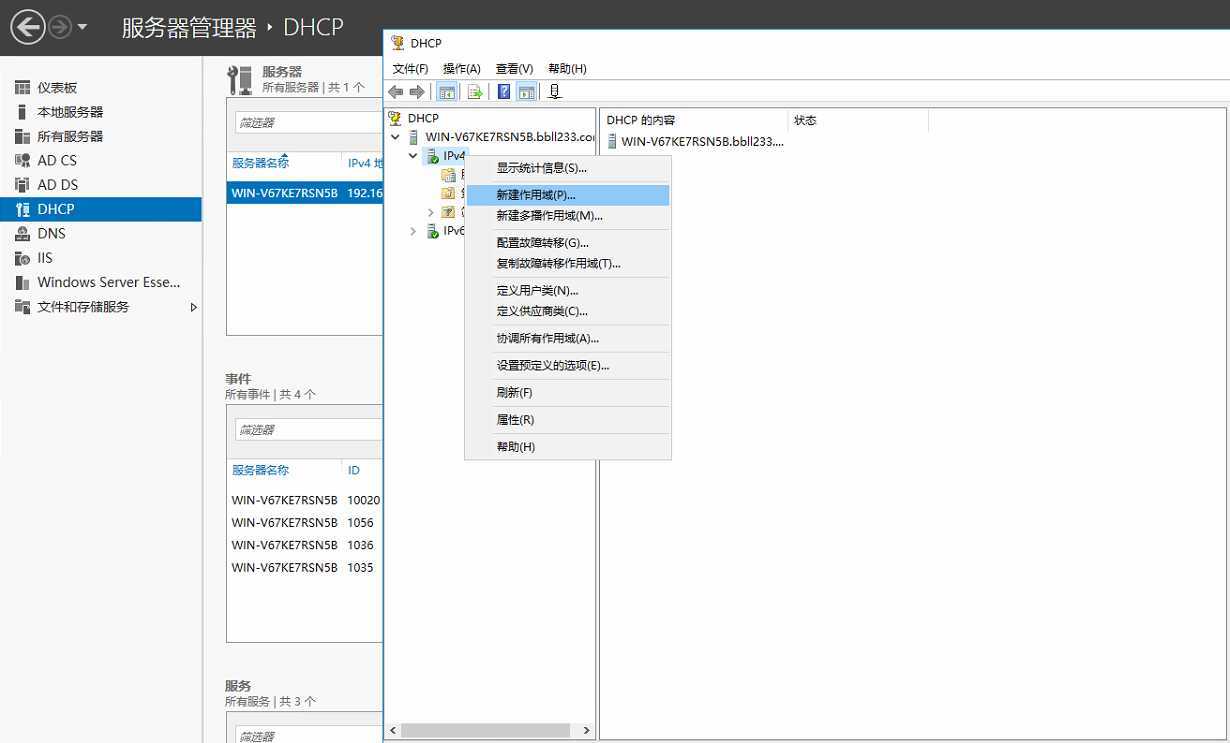The image size is (1230, 743).
Task: Select event row with ID 1036
Action: click(x=305, y=545)
